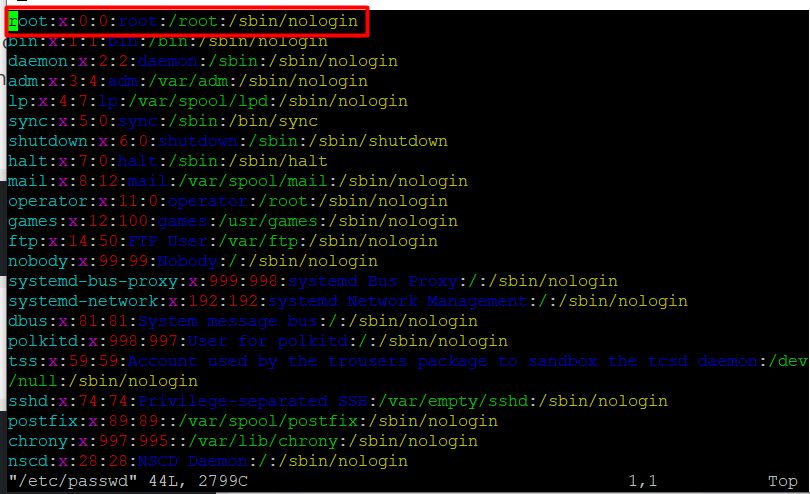Click the operator account line
Image resolution: width=810 pixels, height=494 pixels.
pos(228,201)
